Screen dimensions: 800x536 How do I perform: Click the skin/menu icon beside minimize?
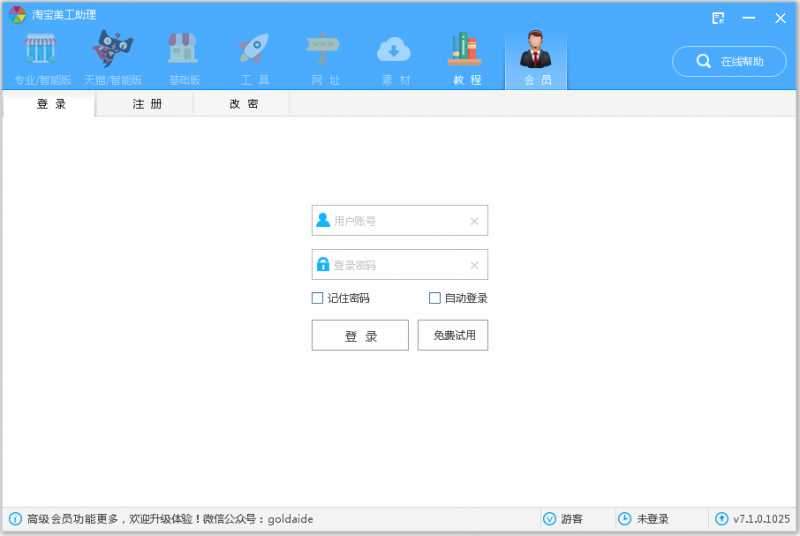(x=718, y=18)
